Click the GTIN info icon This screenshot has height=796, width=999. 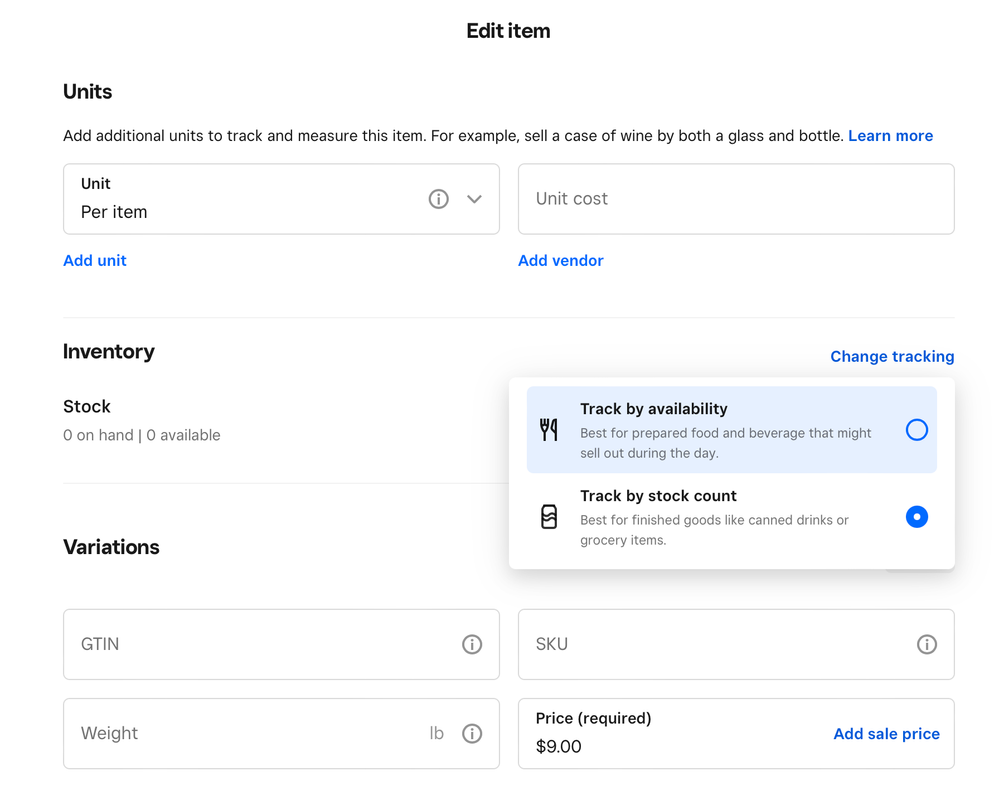coord(472,645)
